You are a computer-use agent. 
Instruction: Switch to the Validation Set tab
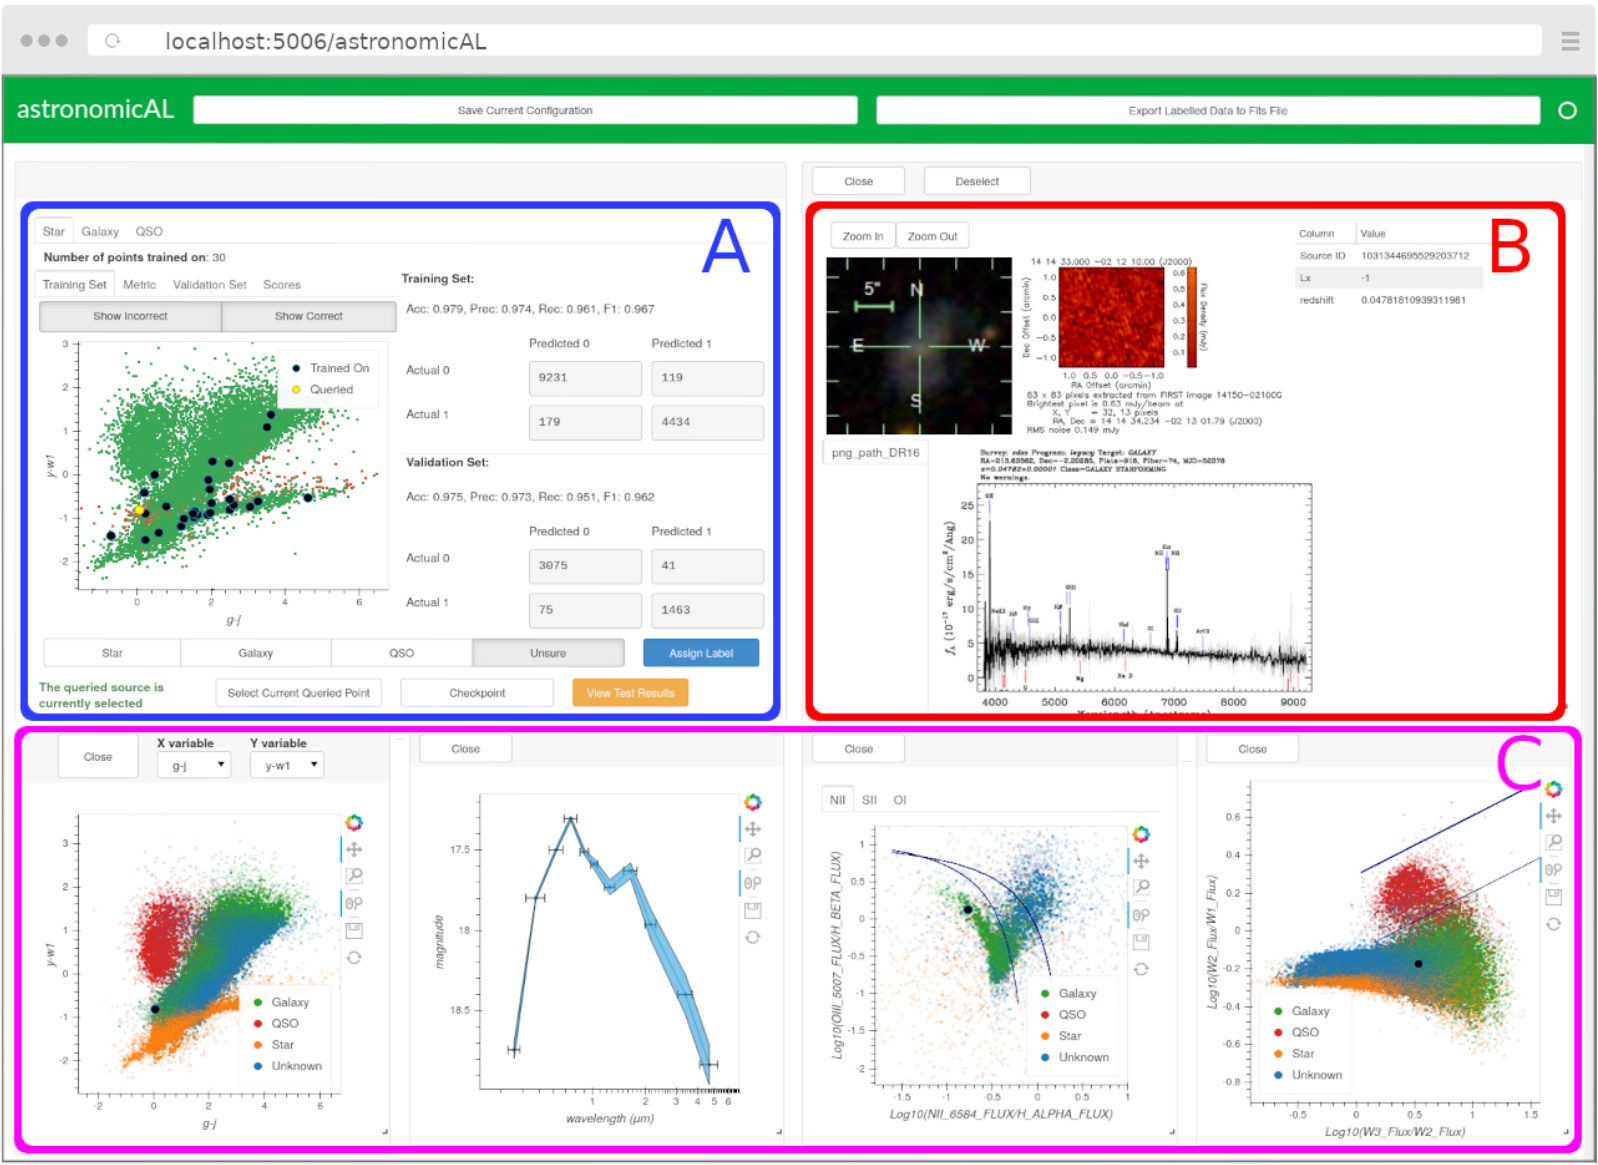pyautogui.click(x=210, y=285)
